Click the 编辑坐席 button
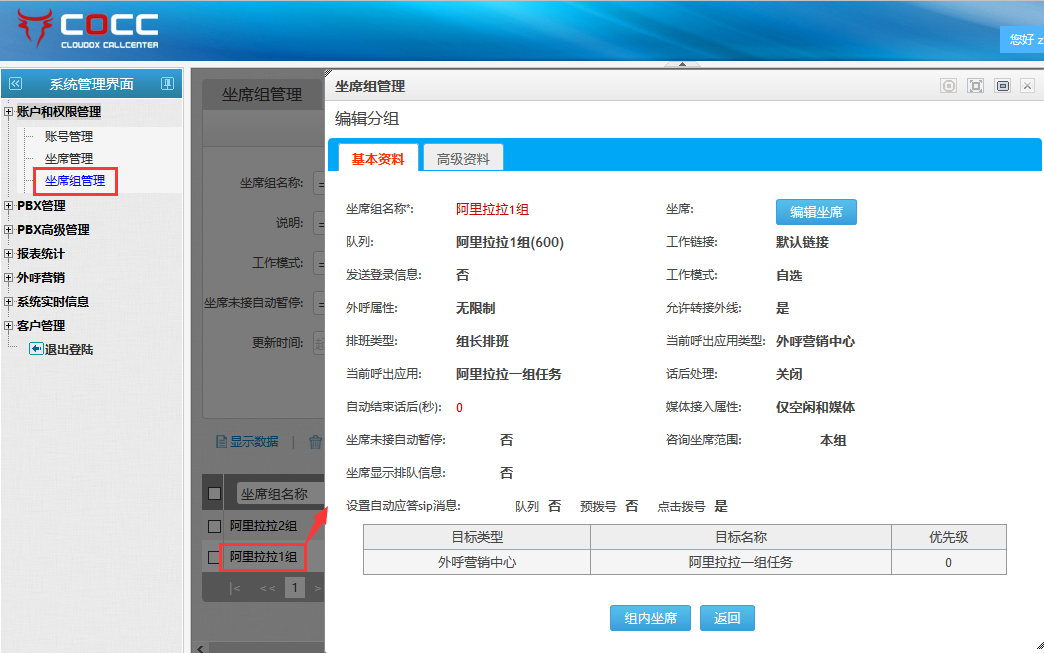The height and width of the screenshot is (653, 1044). (816, 212)
